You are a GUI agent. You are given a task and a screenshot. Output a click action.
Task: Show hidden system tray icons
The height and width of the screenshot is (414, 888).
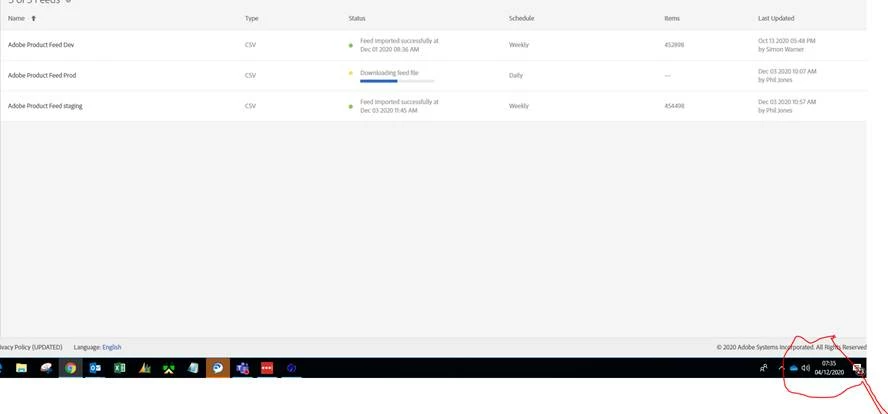point(782,368)
